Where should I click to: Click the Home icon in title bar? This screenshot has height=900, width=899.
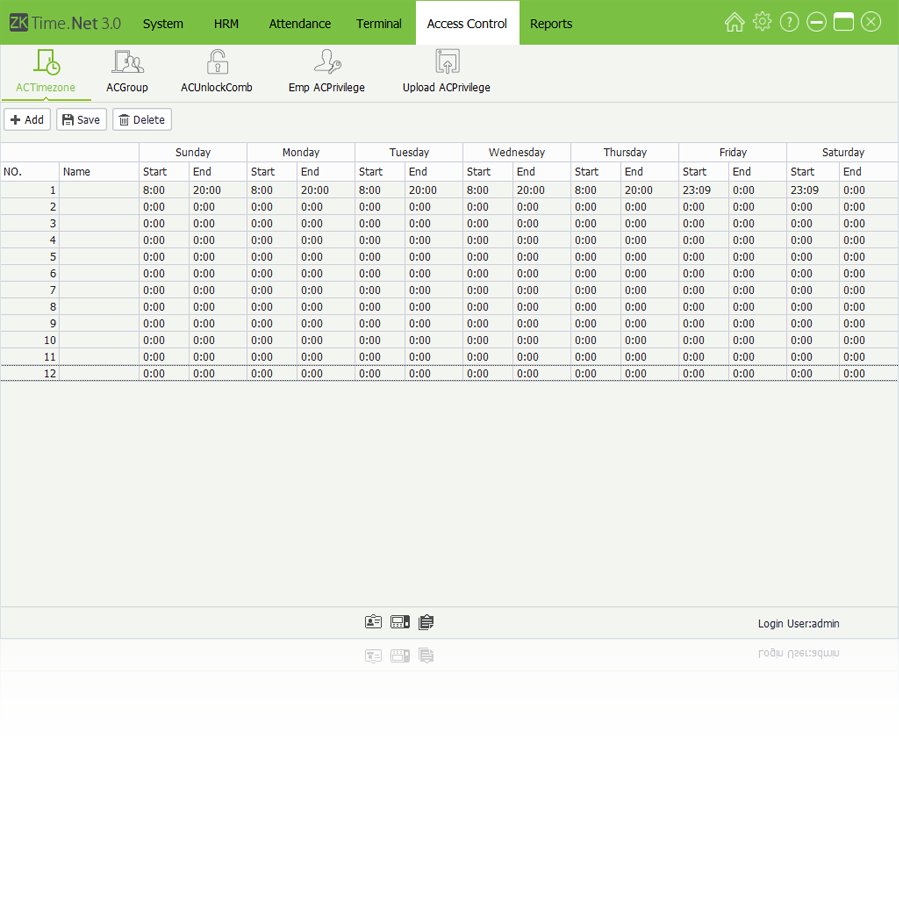coord(734,22)
